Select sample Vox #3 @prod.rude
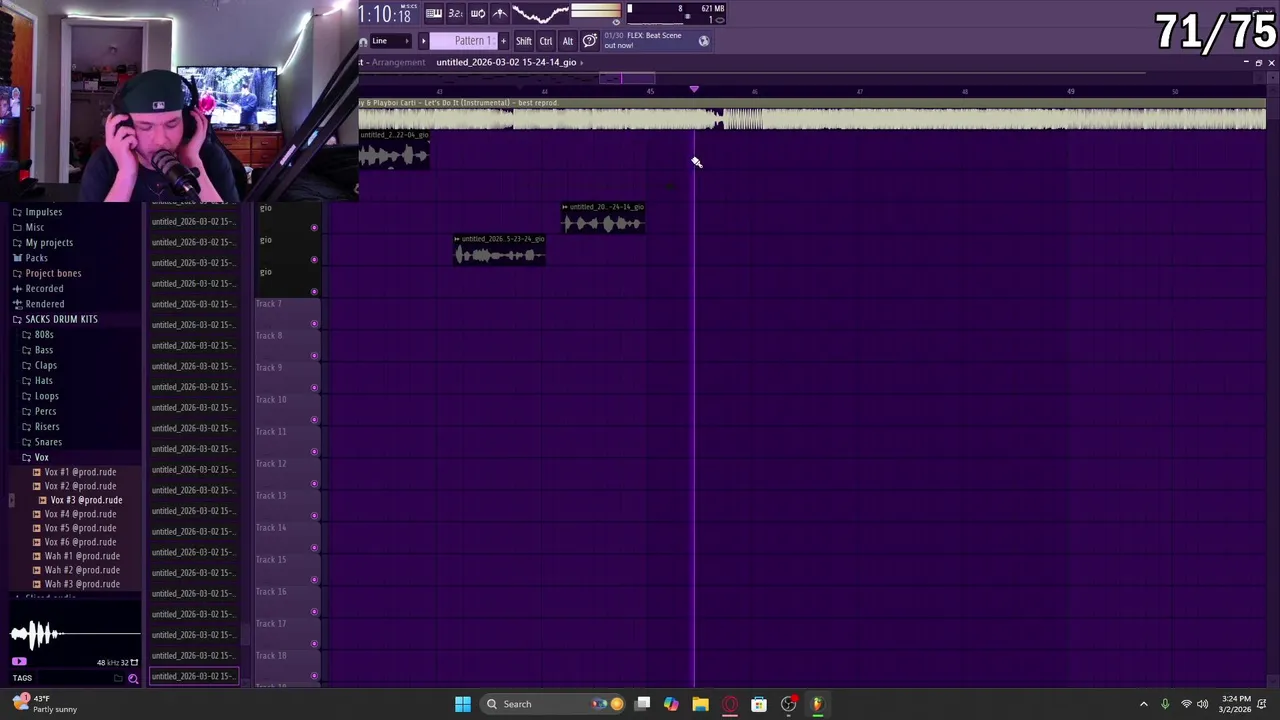The image size is (1280, 720). pyautogui.click(x=86, y=500)
